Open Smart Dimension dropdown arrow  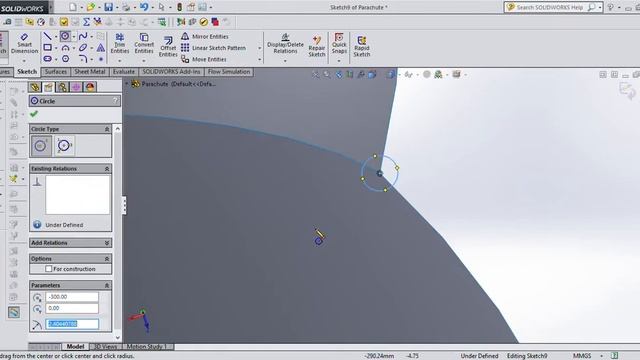coord(24,61)
